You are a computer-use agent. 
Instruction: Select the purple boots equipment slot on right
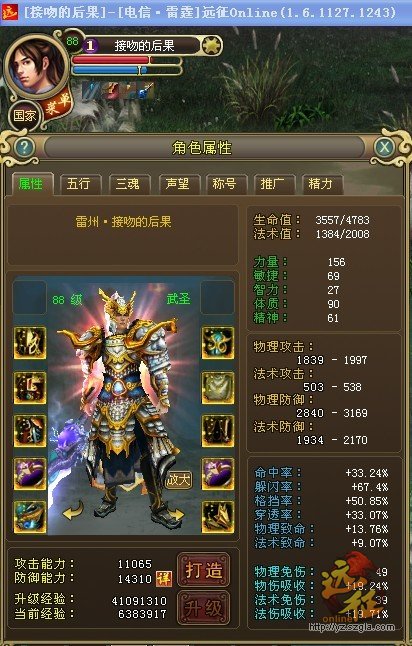pyautogui.click(x=218, y=474)
